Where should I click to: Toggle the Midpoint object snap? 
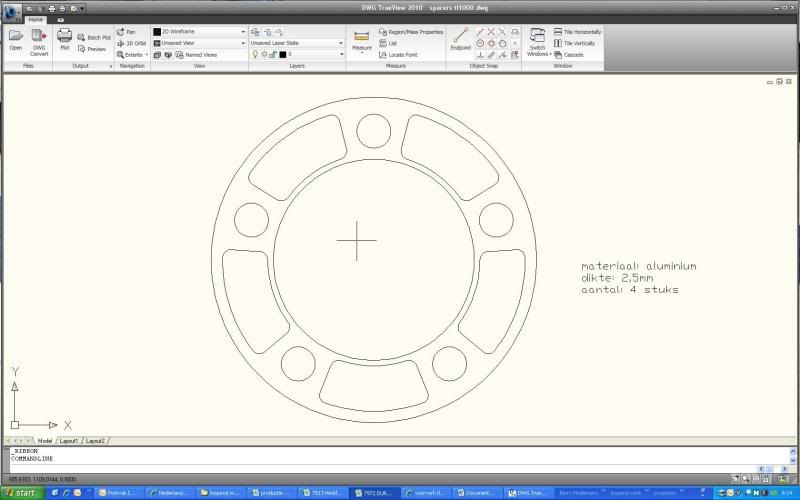point(480,32)
